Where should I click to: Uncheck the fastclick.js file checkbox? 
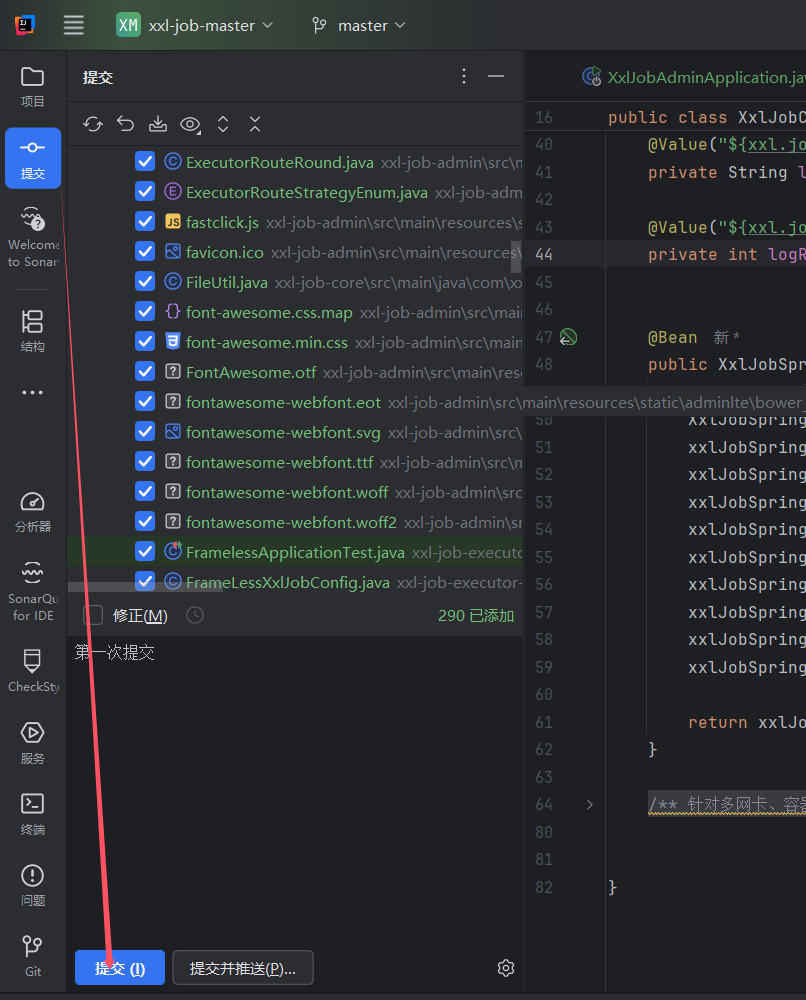[145, 222]
